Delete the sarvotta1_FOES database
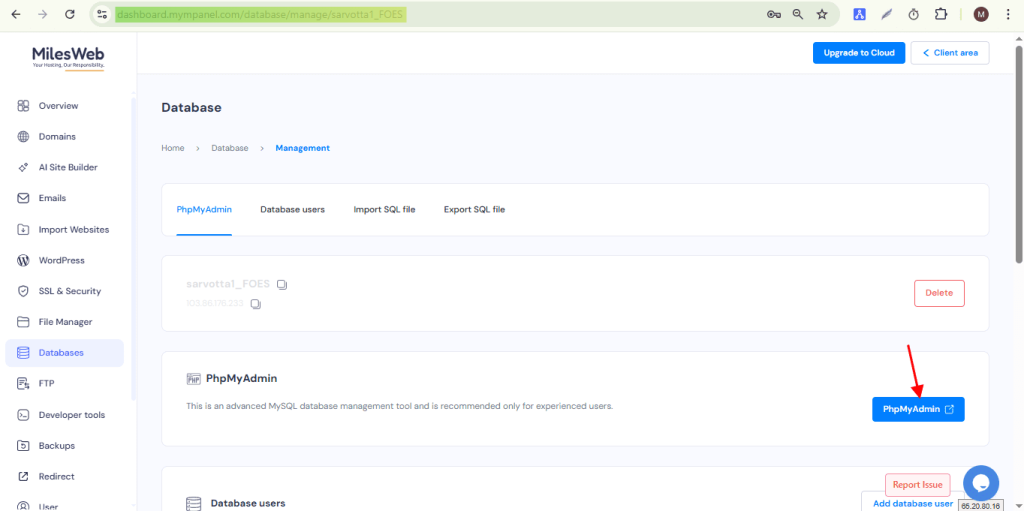Viewport: 1024px width, 511px height. coord(939,293)
